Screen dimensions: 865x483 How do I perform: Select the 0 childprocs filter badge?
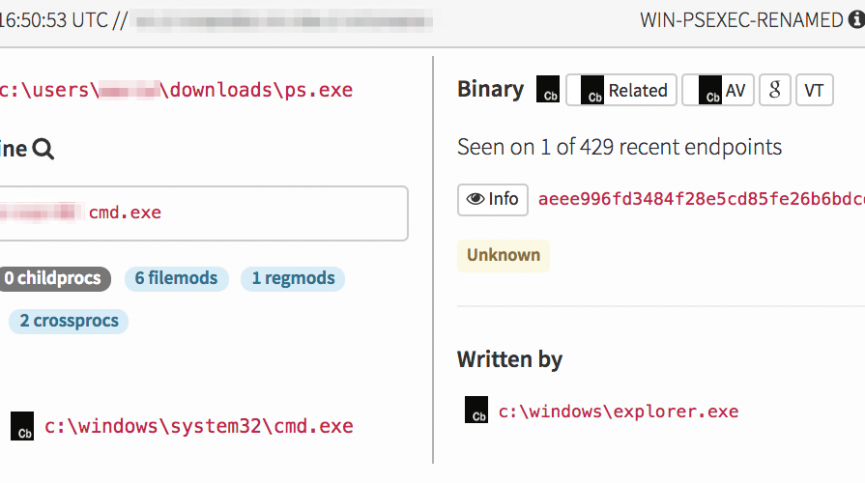(x=54, y=279)
